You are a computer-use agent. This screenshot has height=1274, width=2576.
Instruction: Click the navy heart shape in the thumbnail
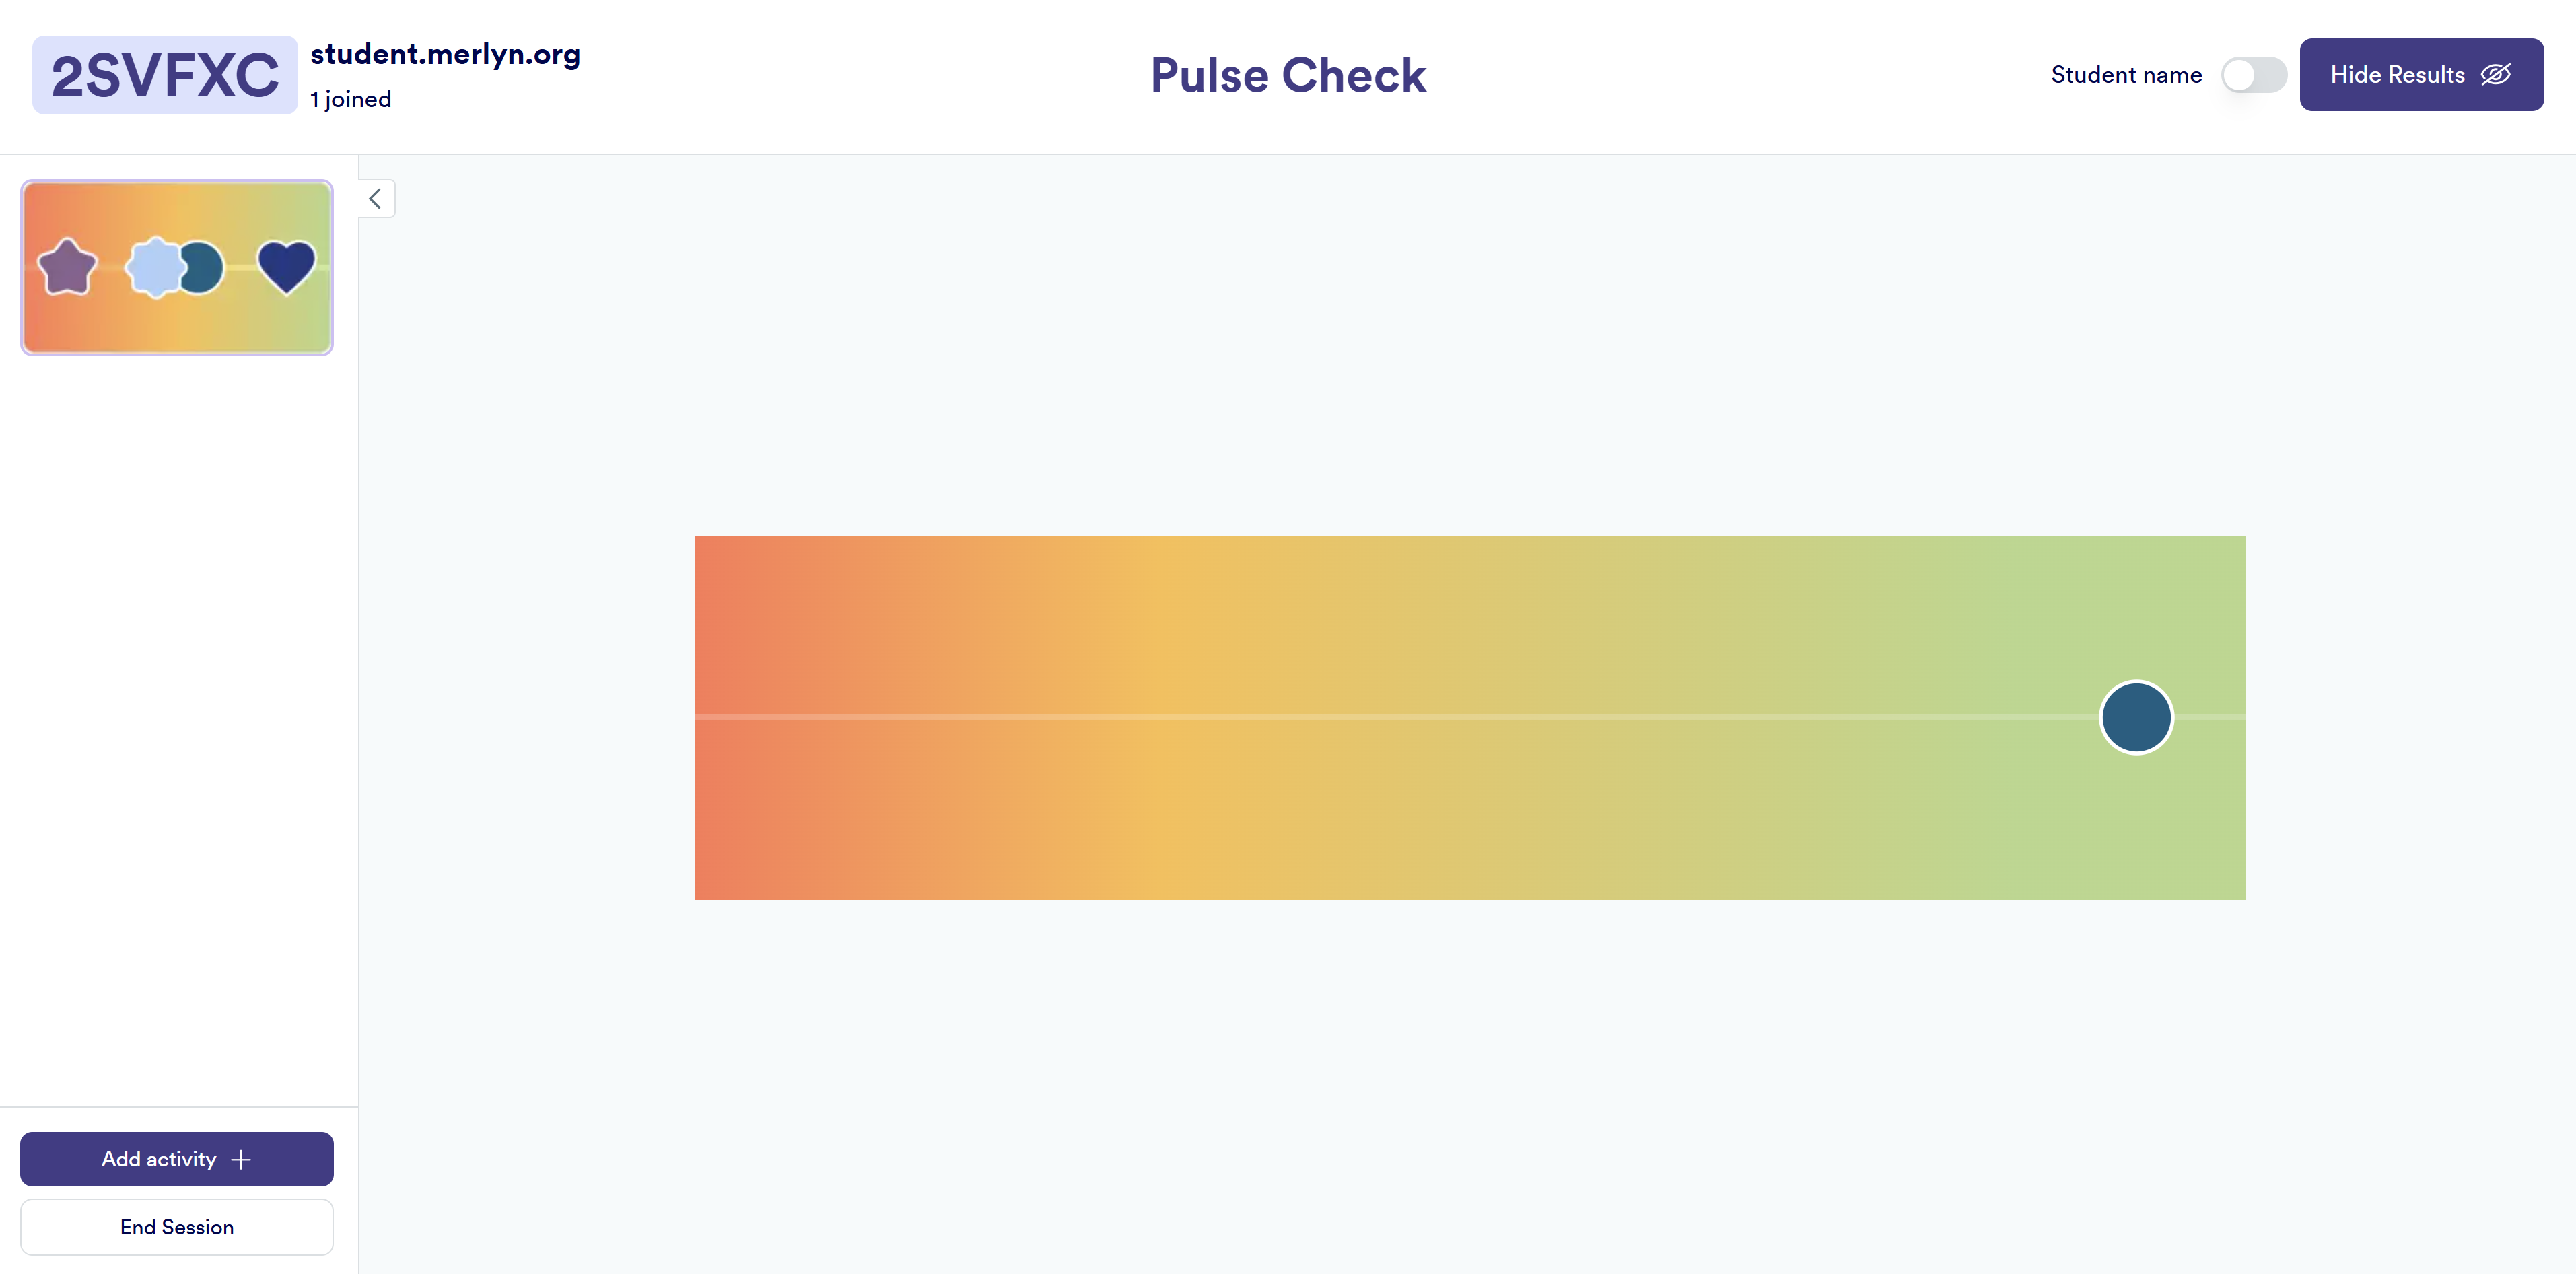(x=287, y=267)
